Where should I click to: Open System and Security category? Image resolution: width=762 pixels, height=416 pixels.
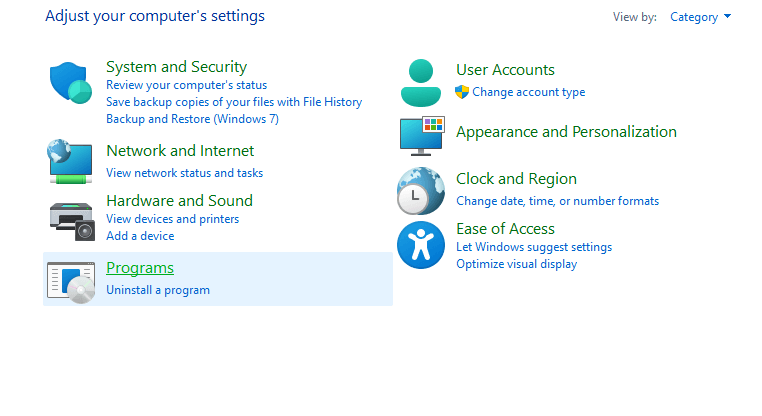coord(176,67)
